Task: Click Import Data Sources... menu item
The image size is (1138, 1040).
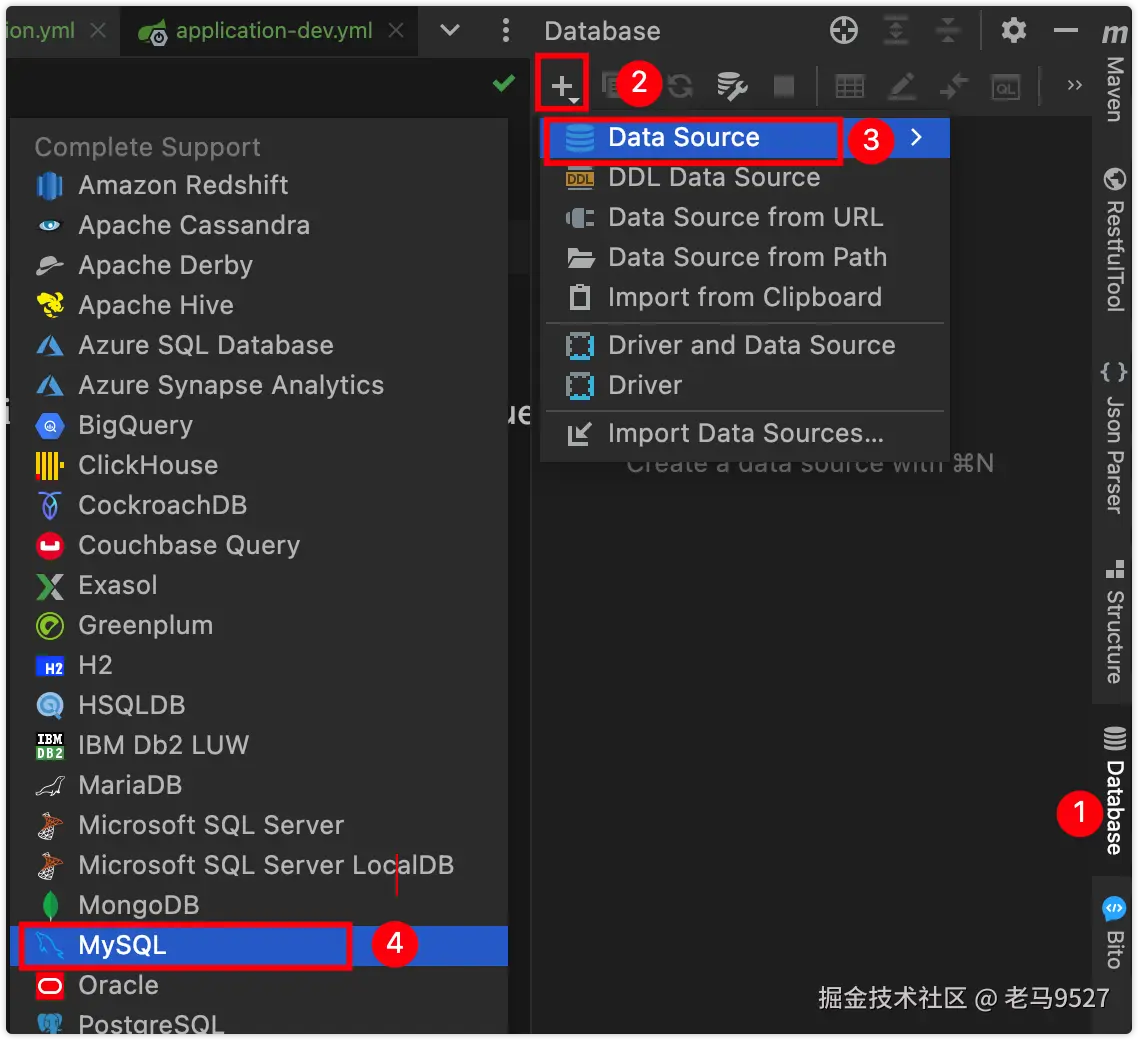Action: (x=745, y=433)
